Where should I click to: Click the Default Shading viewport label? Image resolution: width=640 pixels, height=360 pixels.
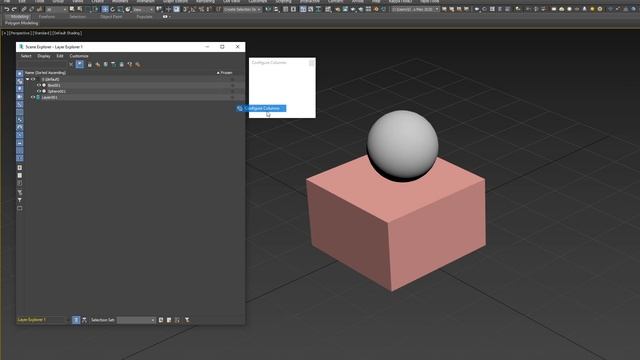tap(67, 33)
